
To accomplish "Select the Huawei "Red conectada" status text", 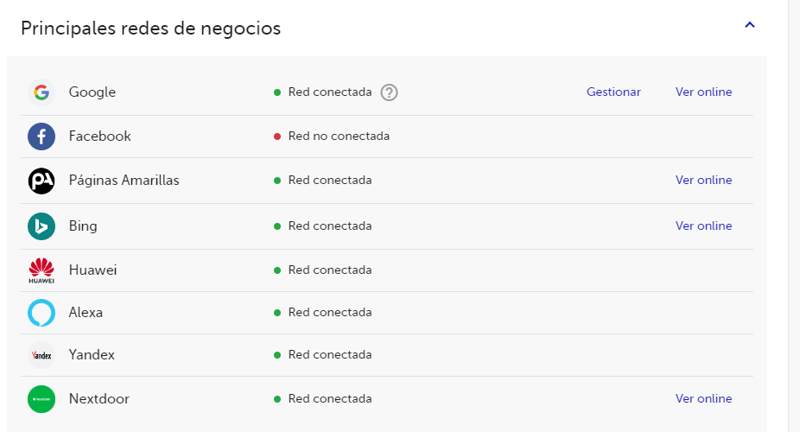I will pyautogui.click(x=329, y=270).
